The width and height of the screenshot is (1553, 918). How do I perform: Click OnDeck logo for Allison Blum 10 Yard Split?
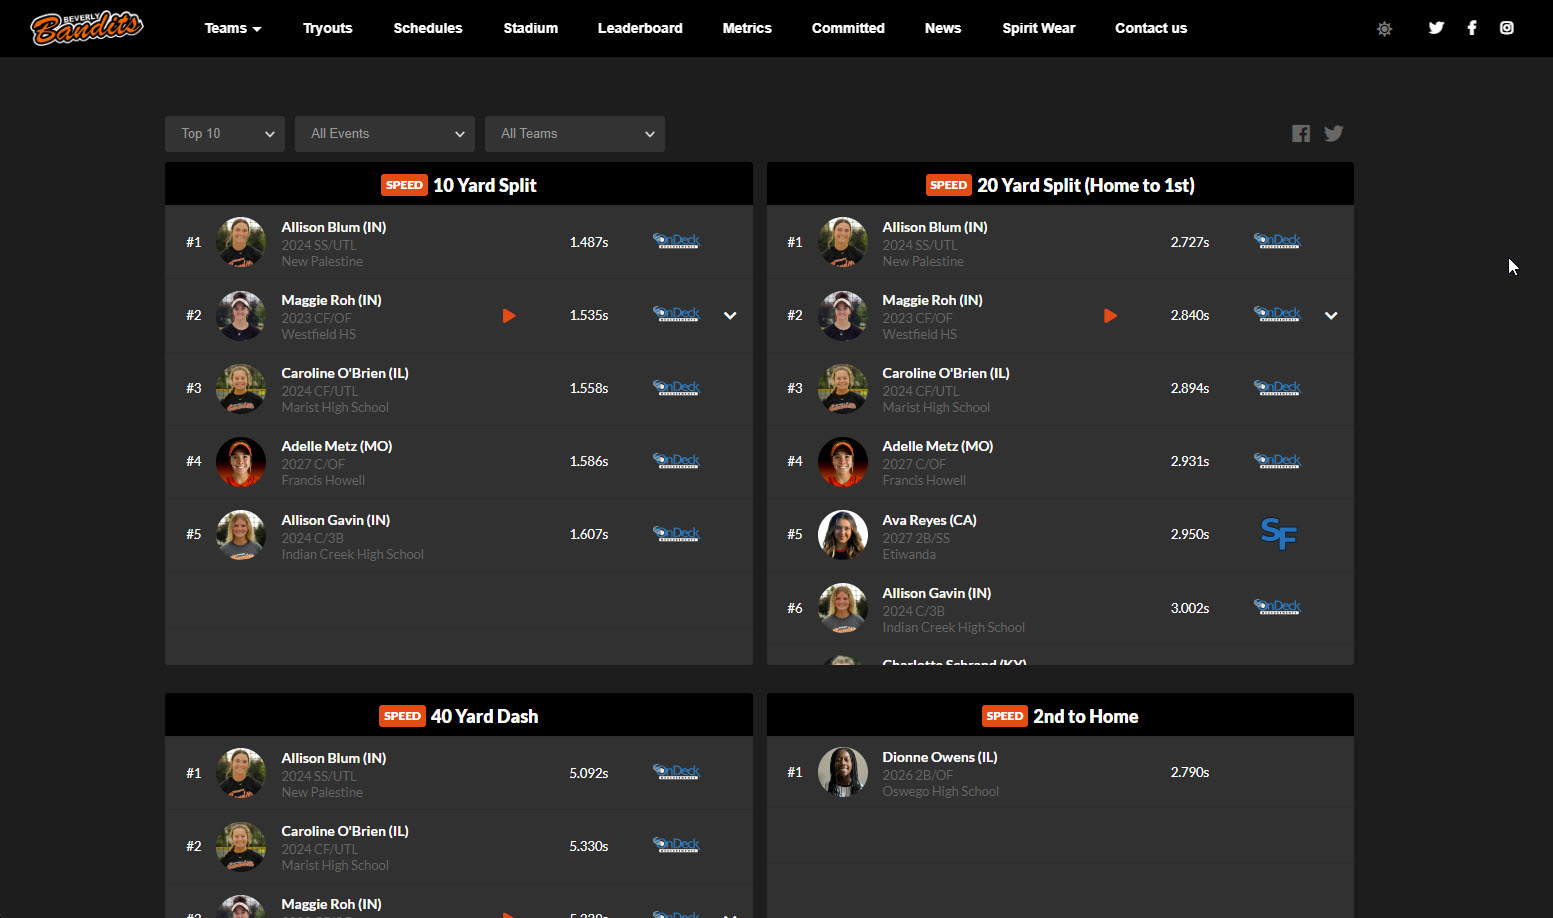click(677, 241)
